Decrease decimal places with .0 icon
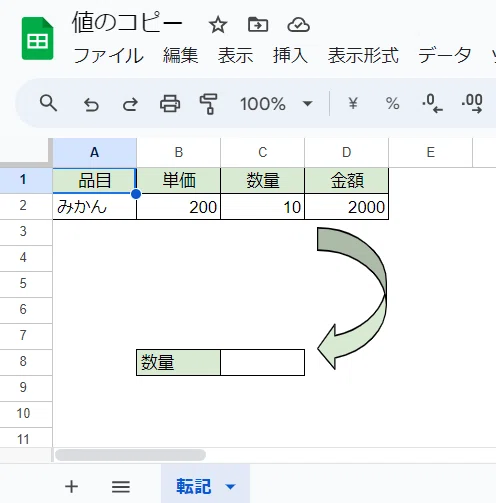This screenshot has height=503, width=496. pos(432,103)
